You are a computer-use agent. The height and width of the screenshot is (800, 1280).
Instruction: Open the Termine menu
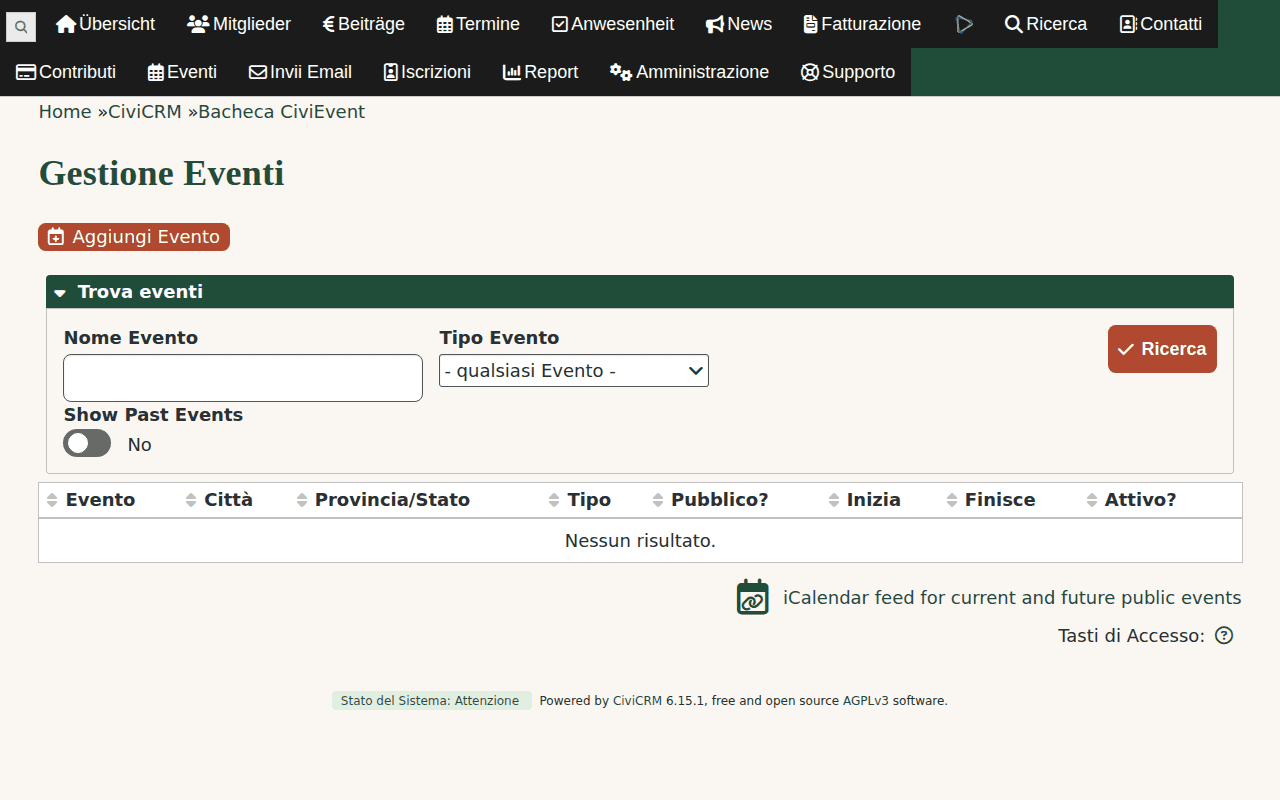[x=478, y=24]
